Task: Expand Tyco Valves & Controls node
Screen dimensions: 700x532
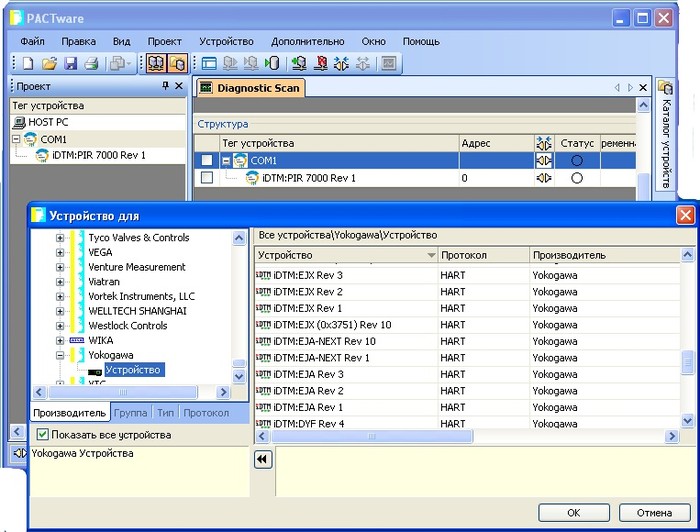Action: coord(60,238)
